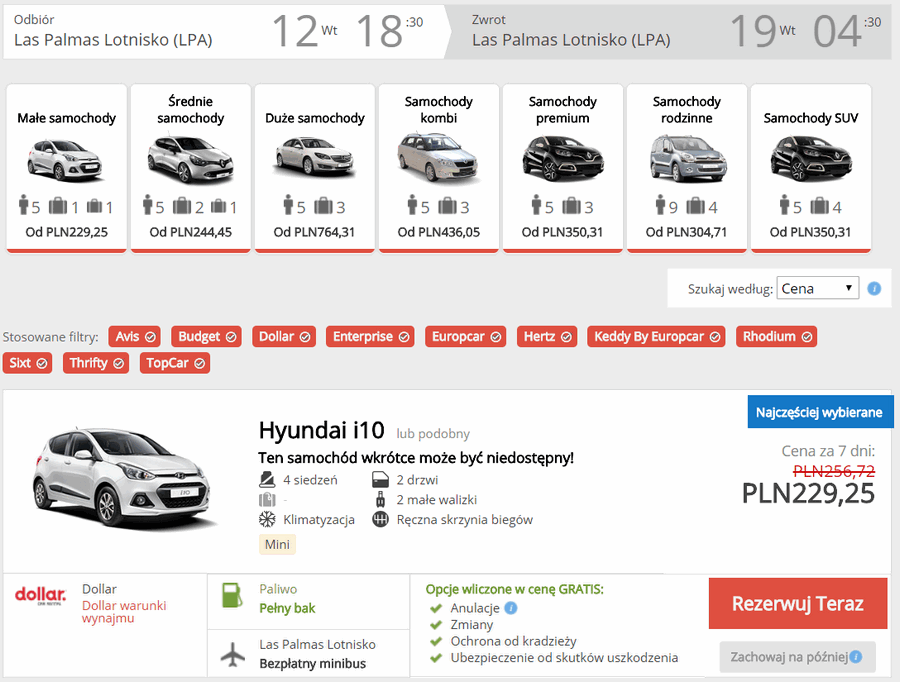Screen dimensions: 900x682
Task: Remove the Thrifty filter tag
Action: (96, 363)
